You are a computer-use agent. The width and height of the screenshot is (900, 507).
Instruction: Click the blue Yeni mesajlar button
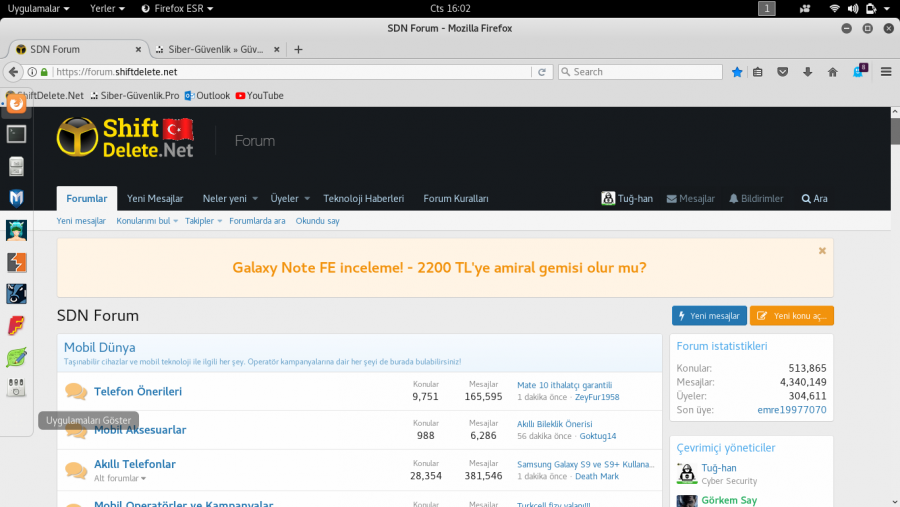[709, 316]
